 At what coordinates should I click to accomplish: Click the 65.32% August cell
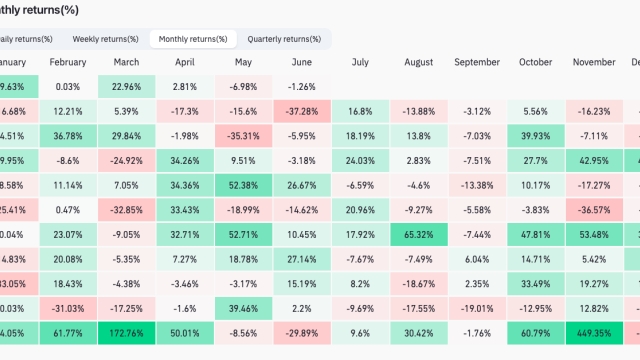[419, 235]
